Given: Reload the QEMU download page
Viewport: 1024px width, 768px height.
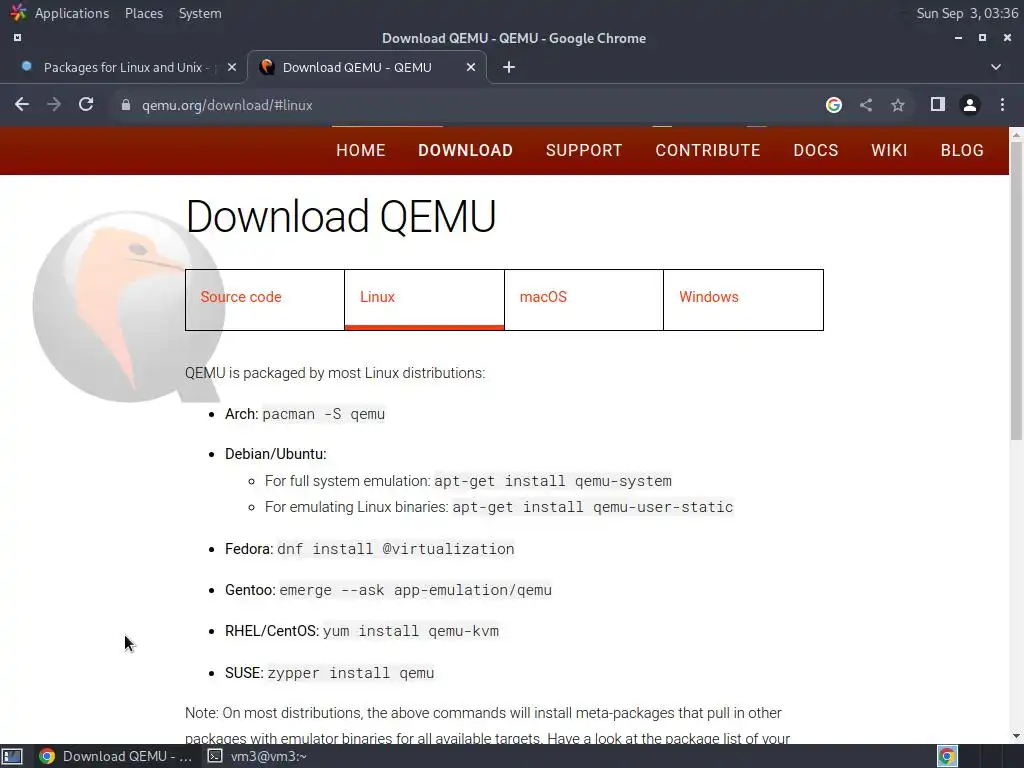Looking at the screenshot, I should (x=86, y=104).
